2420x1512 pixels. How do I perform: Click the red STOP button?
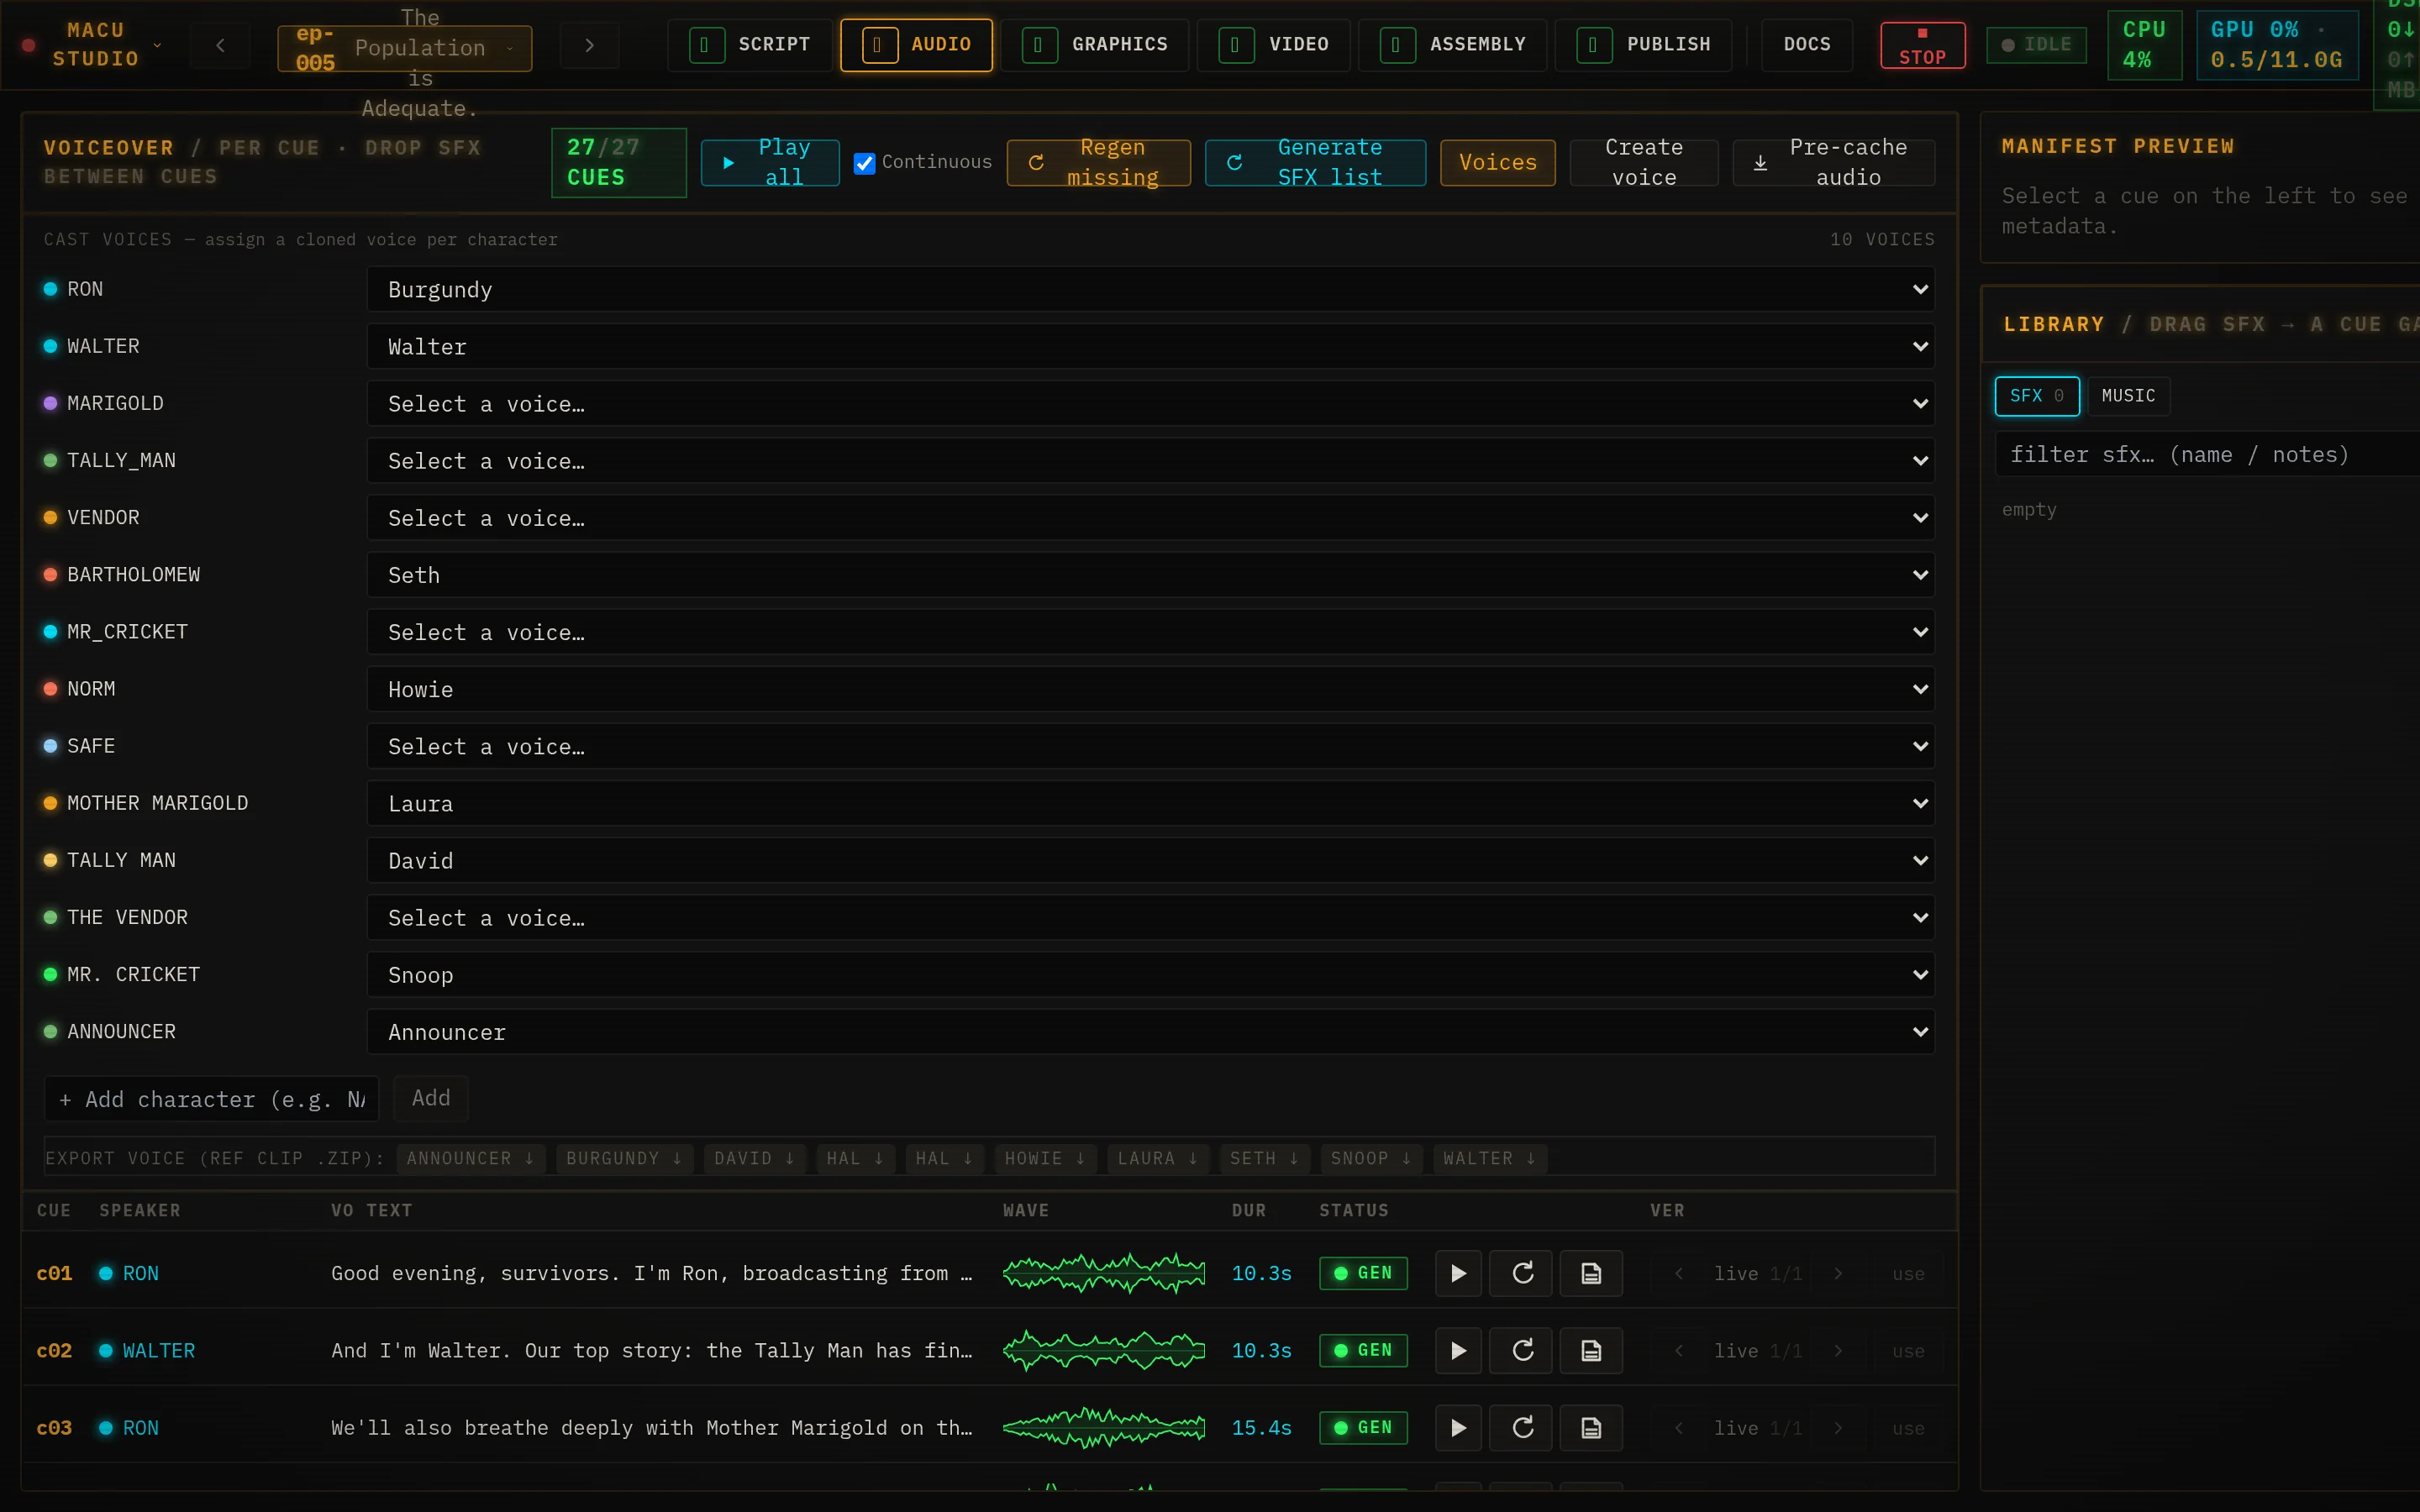[1922, 45]
